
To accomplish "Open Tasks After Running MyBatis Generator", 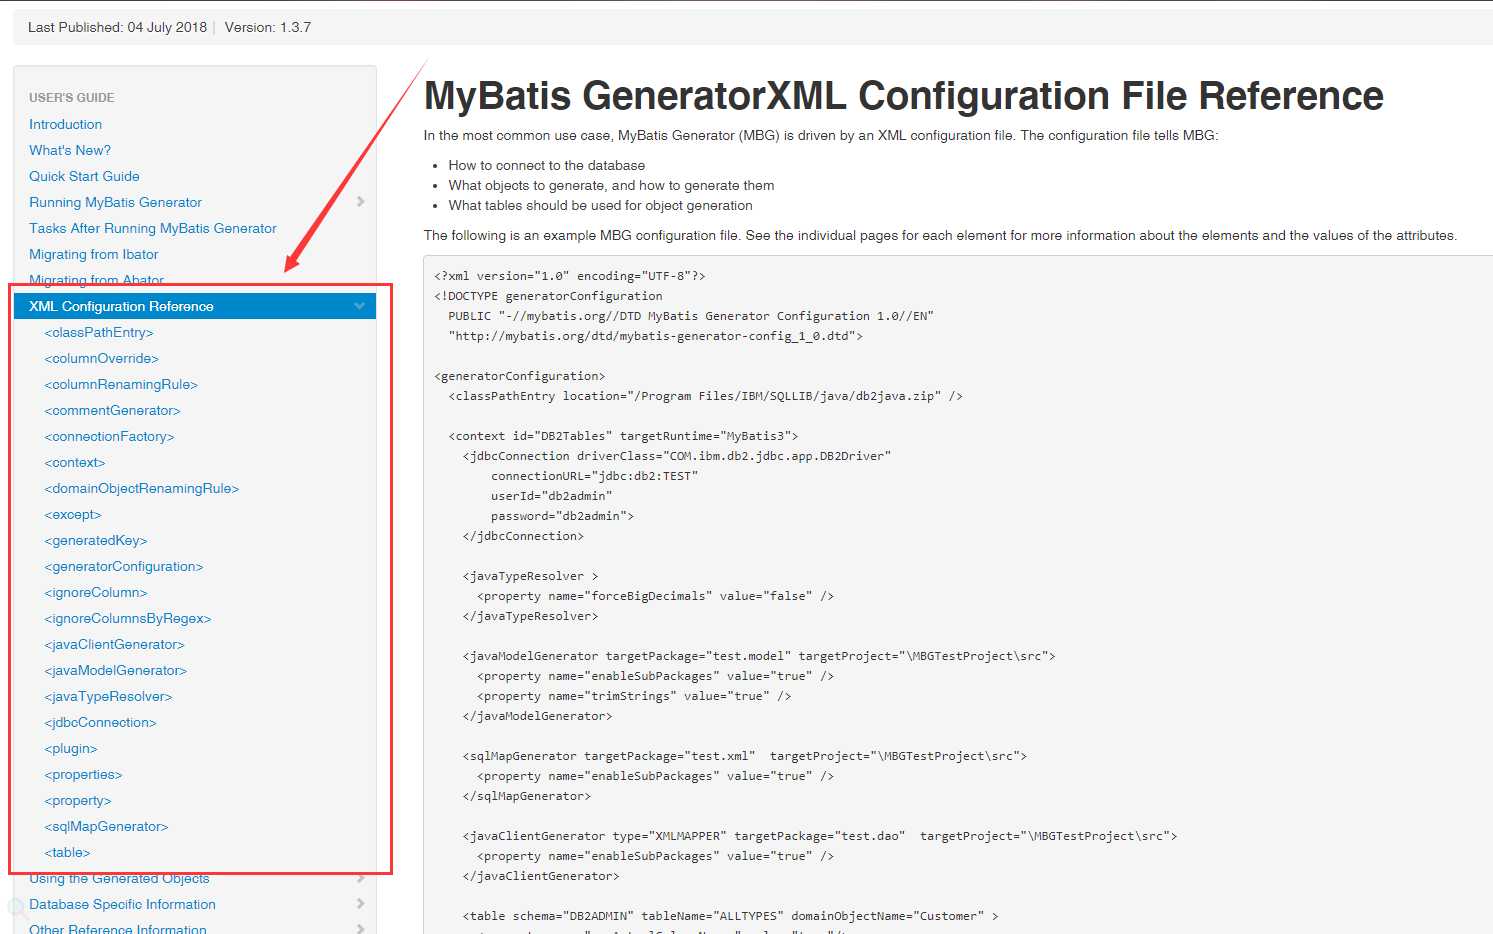I will [153, 228].
